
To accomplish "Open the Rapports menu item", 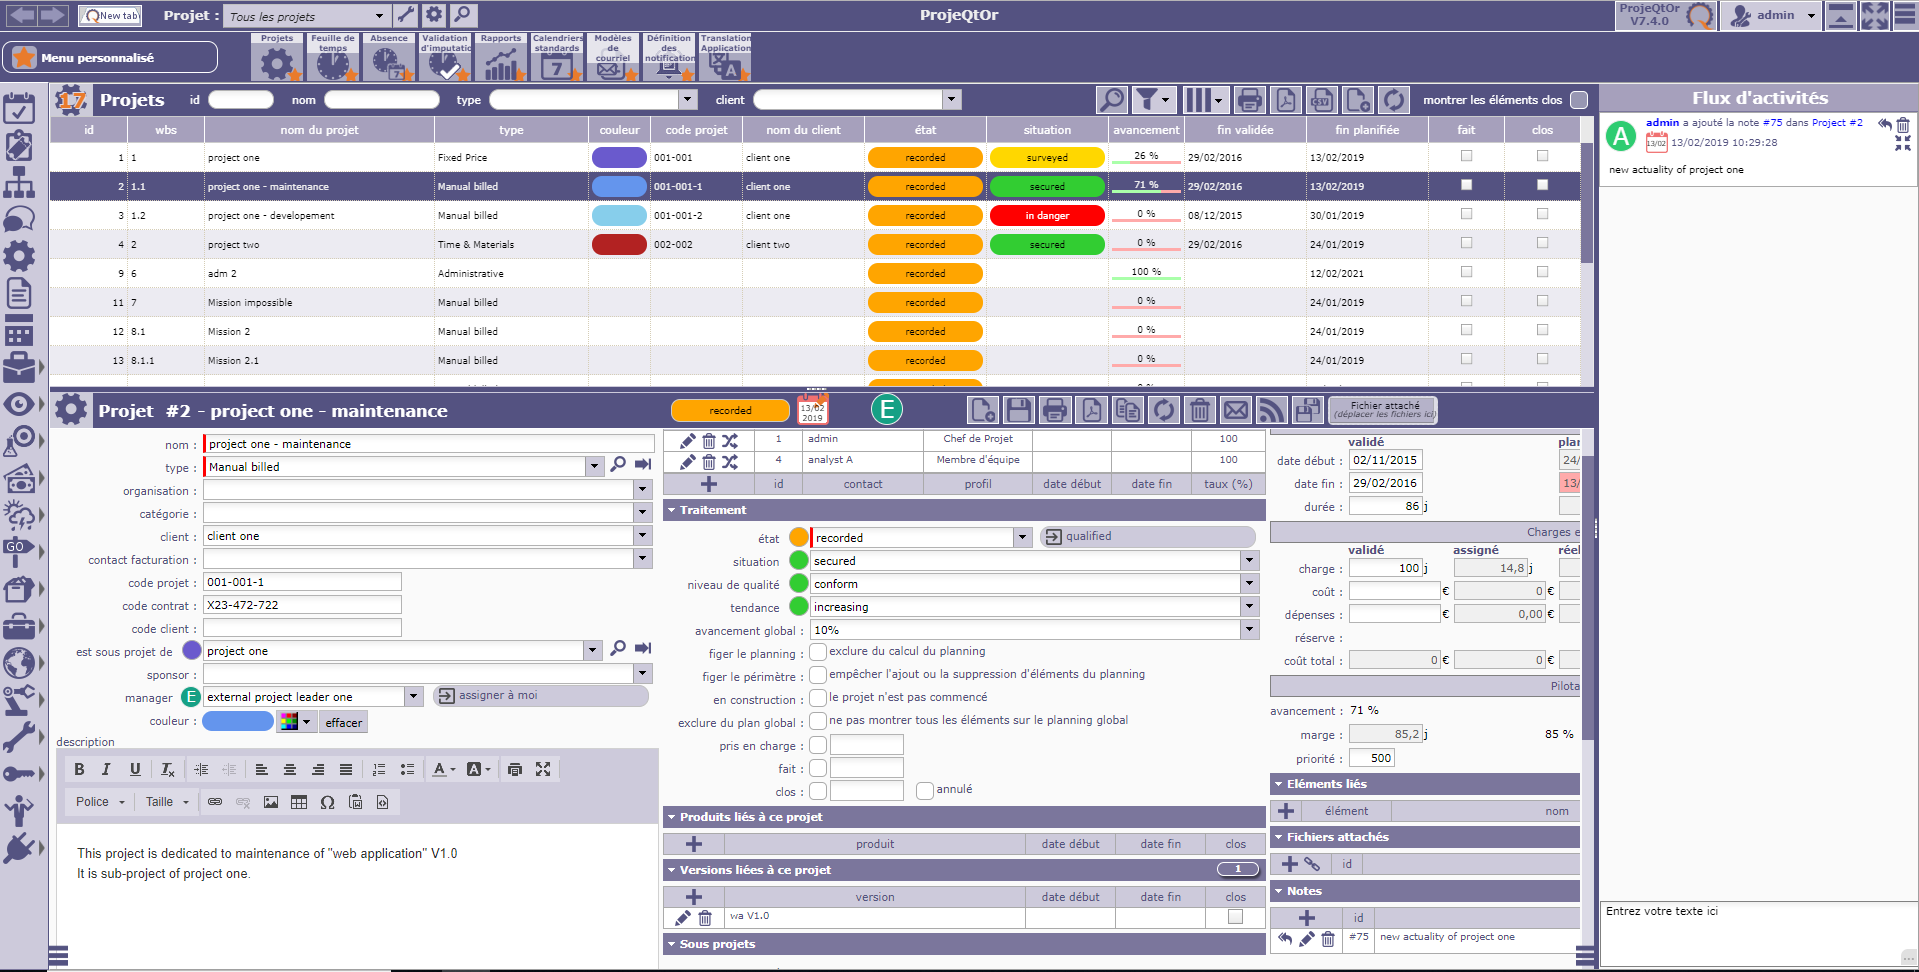I will point(501,58).
